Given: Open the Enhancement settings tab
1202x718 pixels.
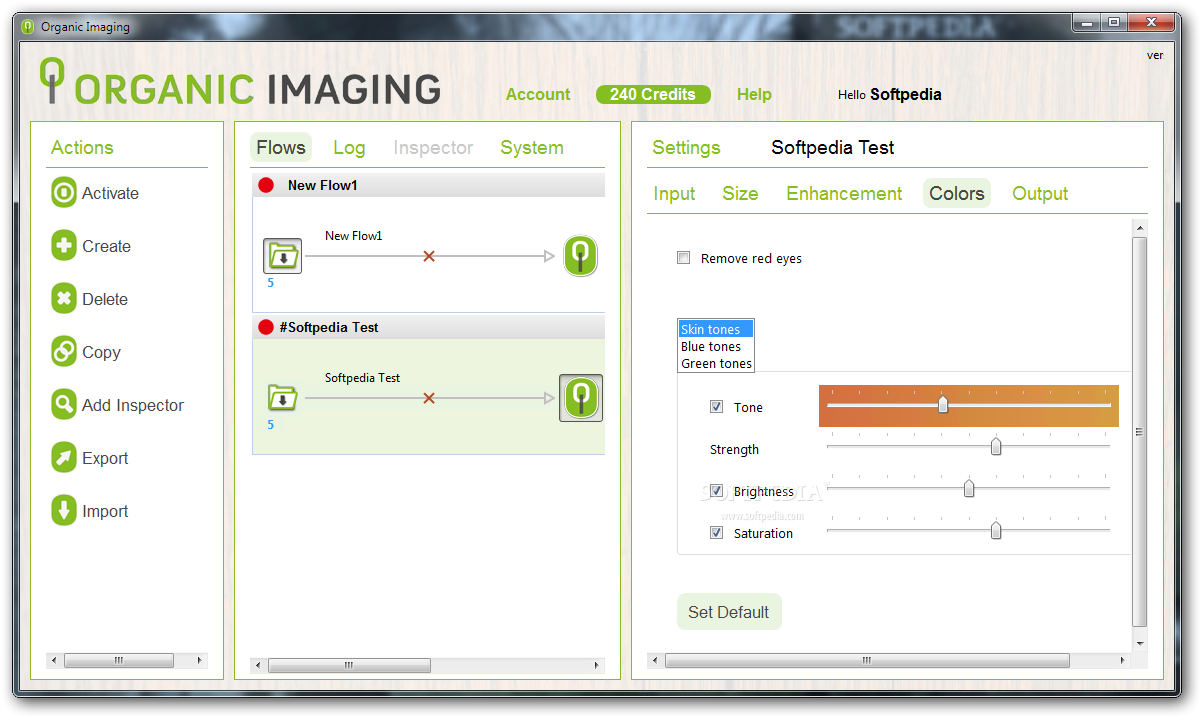Looking at the screenshot, I should tap(844, 194).
